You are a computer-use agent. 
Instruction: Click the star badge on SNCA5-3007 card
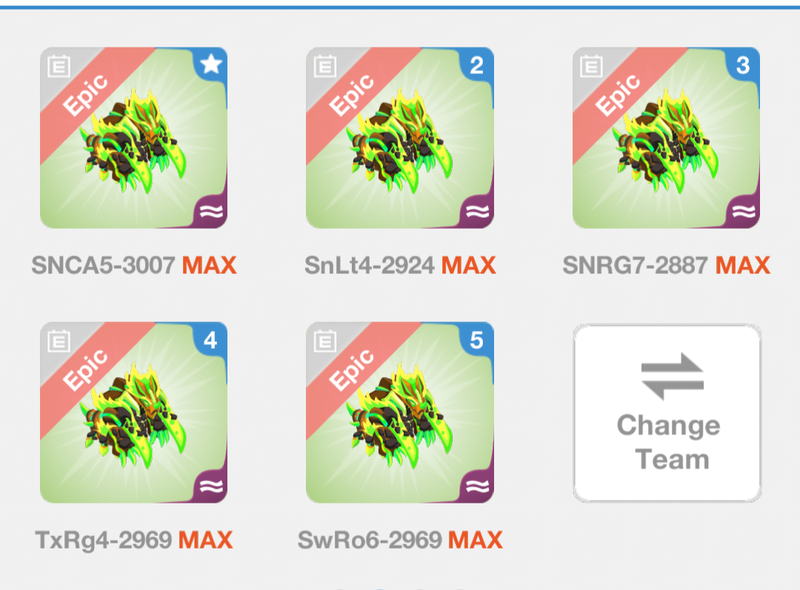211,64
